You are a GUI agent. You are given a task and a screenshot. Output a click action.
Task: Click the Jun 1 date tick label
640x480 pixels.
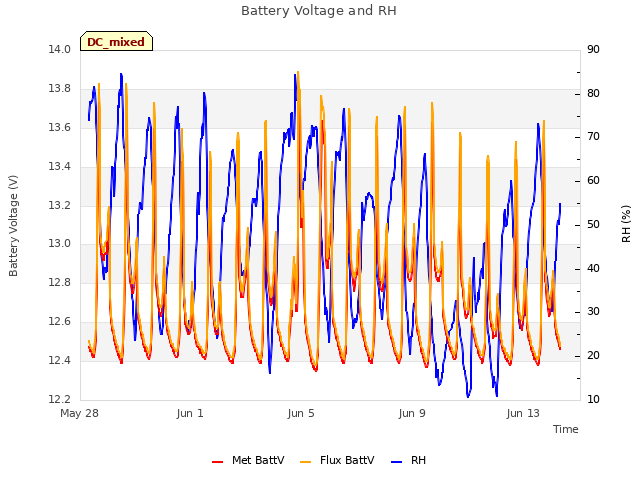190,413
